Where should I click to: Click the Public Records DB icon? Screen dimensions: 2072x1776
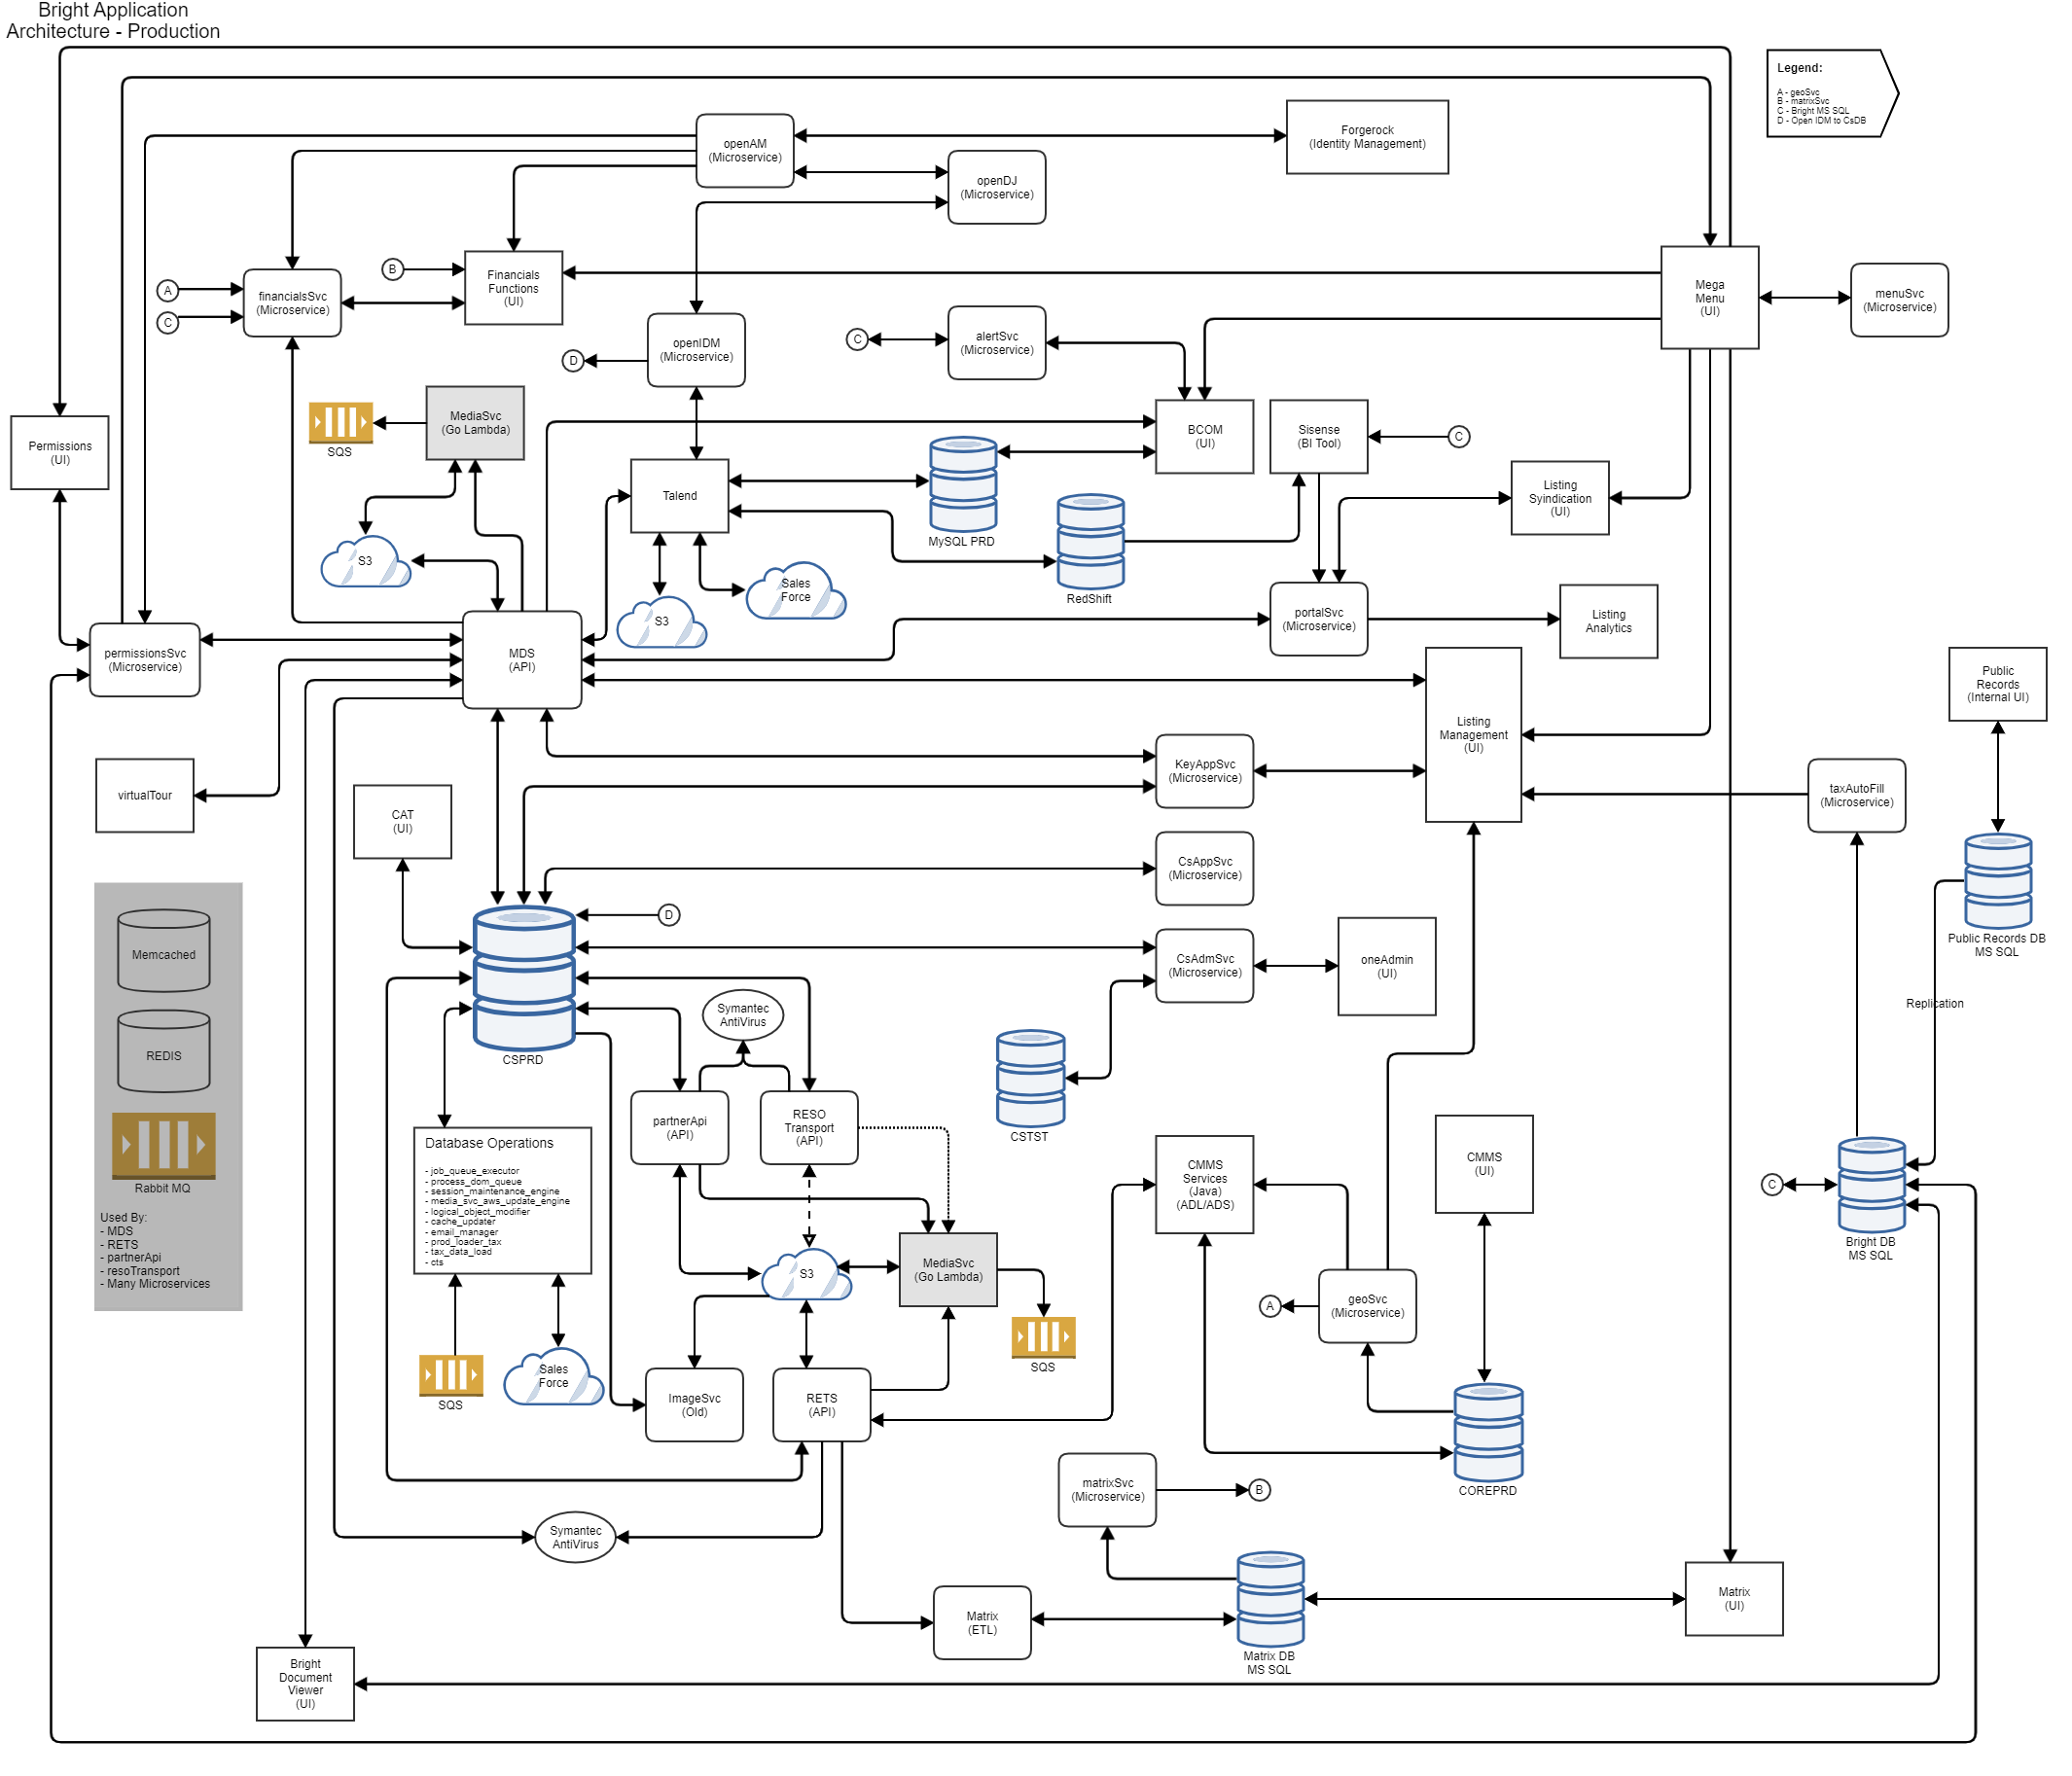(x=1997, y=881)
